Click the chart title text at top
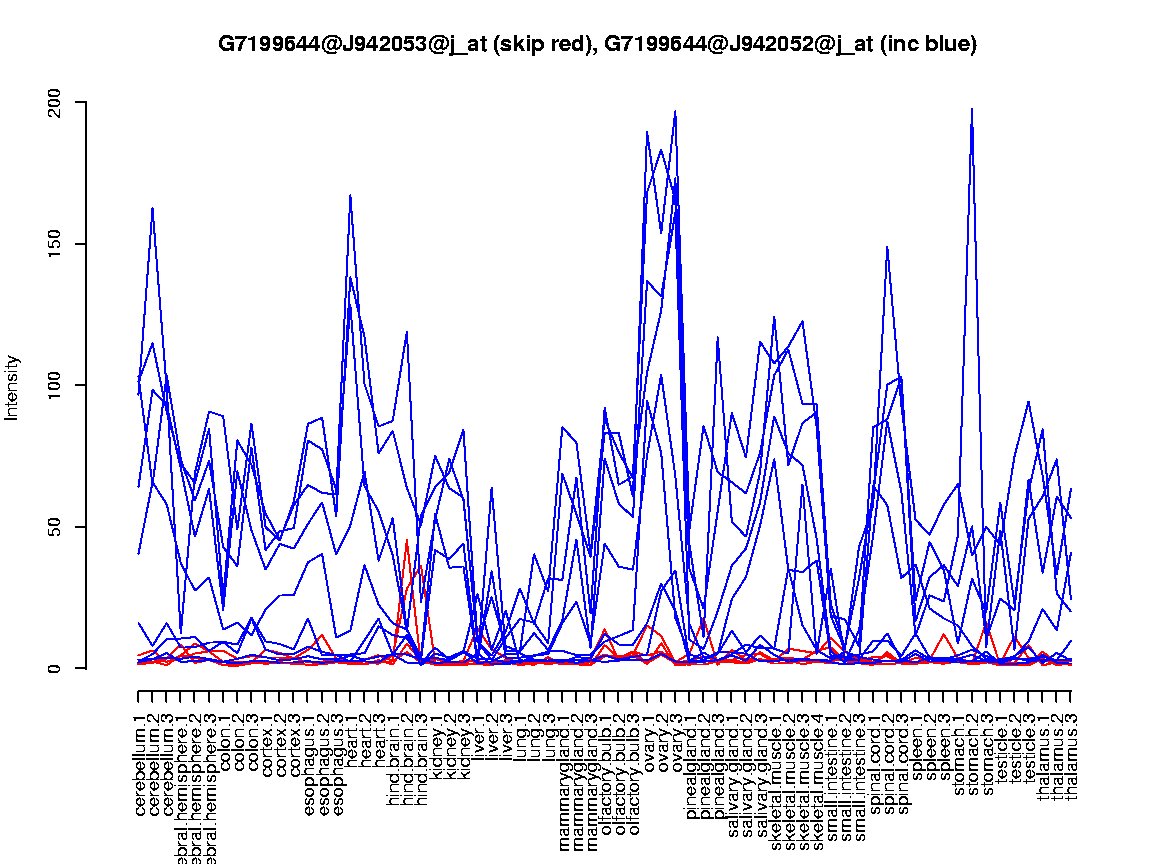The width and height of the screenshot is (1152, 864). (x=597, y=44)
